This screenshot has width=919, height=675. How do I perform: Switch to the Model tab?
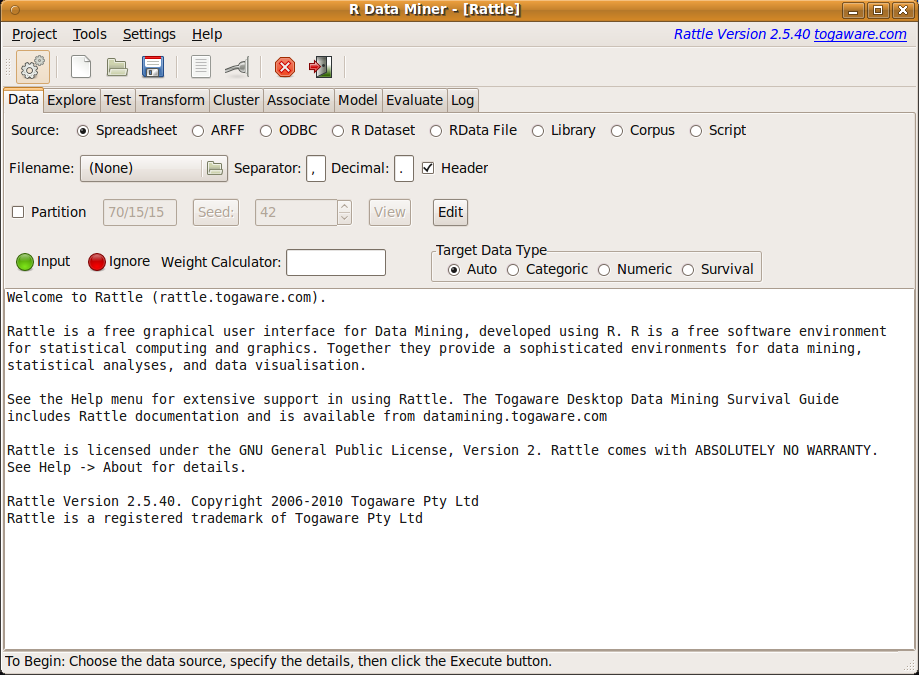tap(358, 100)
